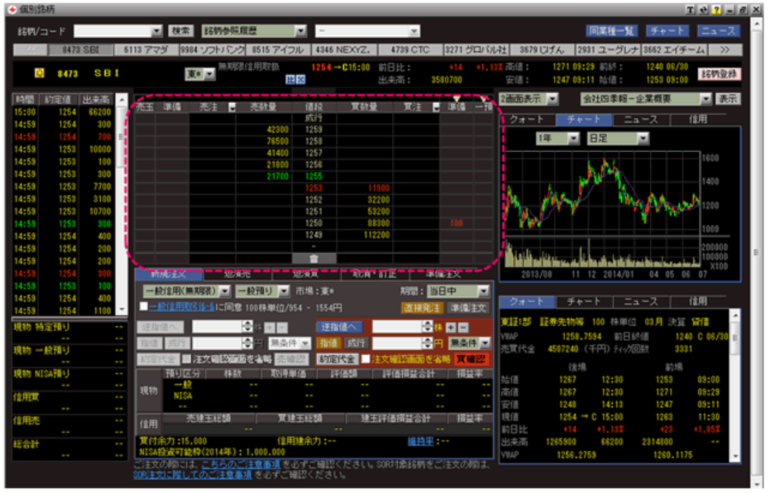768x493 pixels.
Task: Click the T font icon in title bar
Action: coord(690,9)
